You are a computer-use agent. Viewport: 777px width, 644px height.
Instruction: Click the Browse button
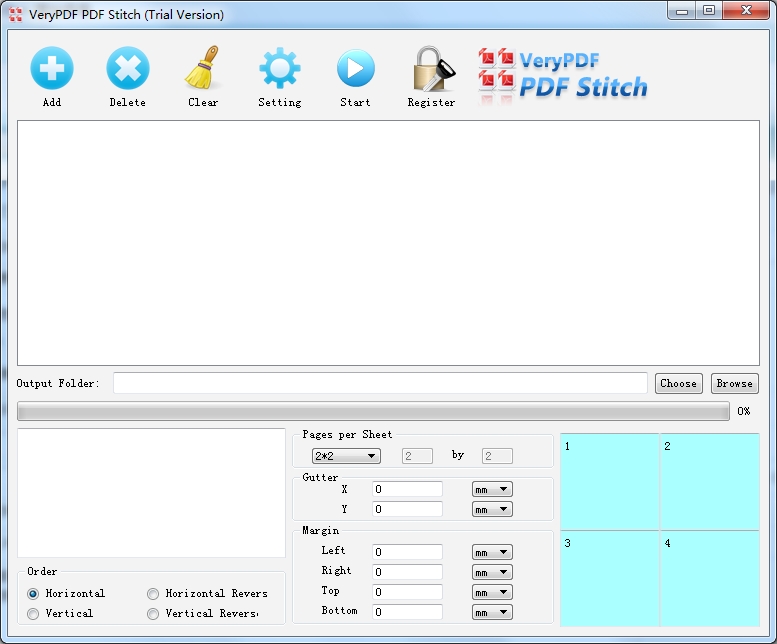(x=734, y=383)
